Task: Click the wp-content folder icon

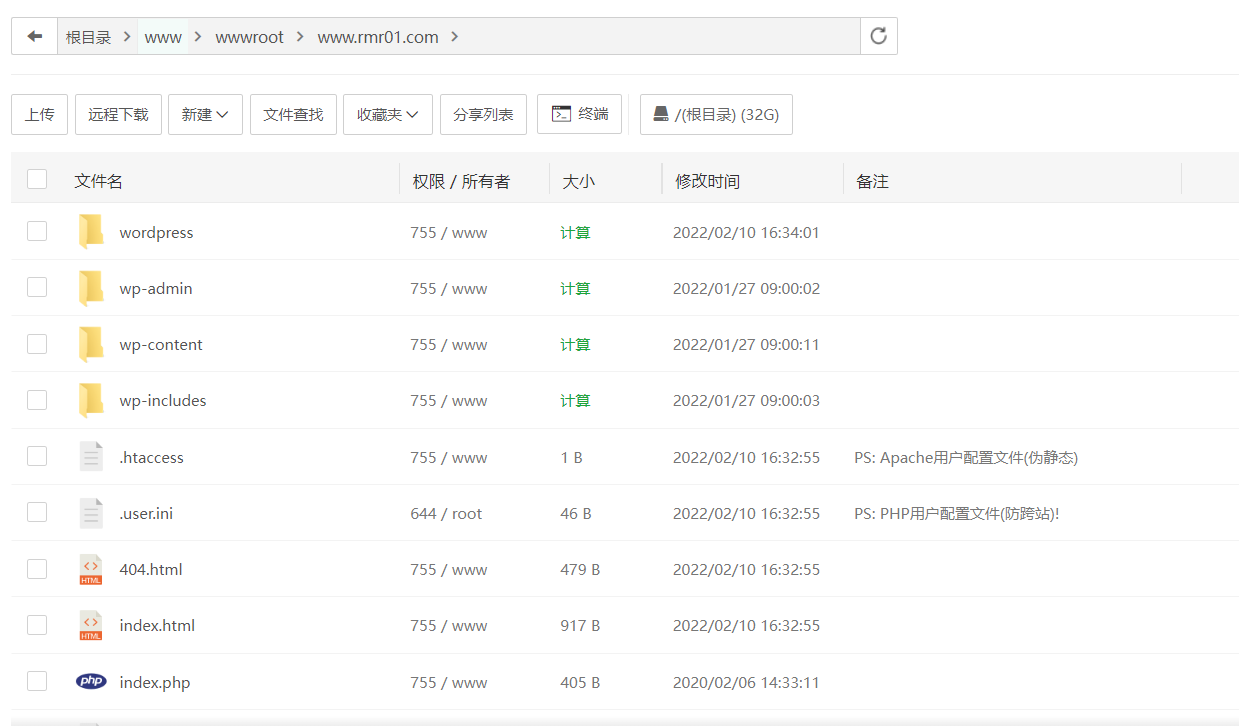Action: (91, 345)
